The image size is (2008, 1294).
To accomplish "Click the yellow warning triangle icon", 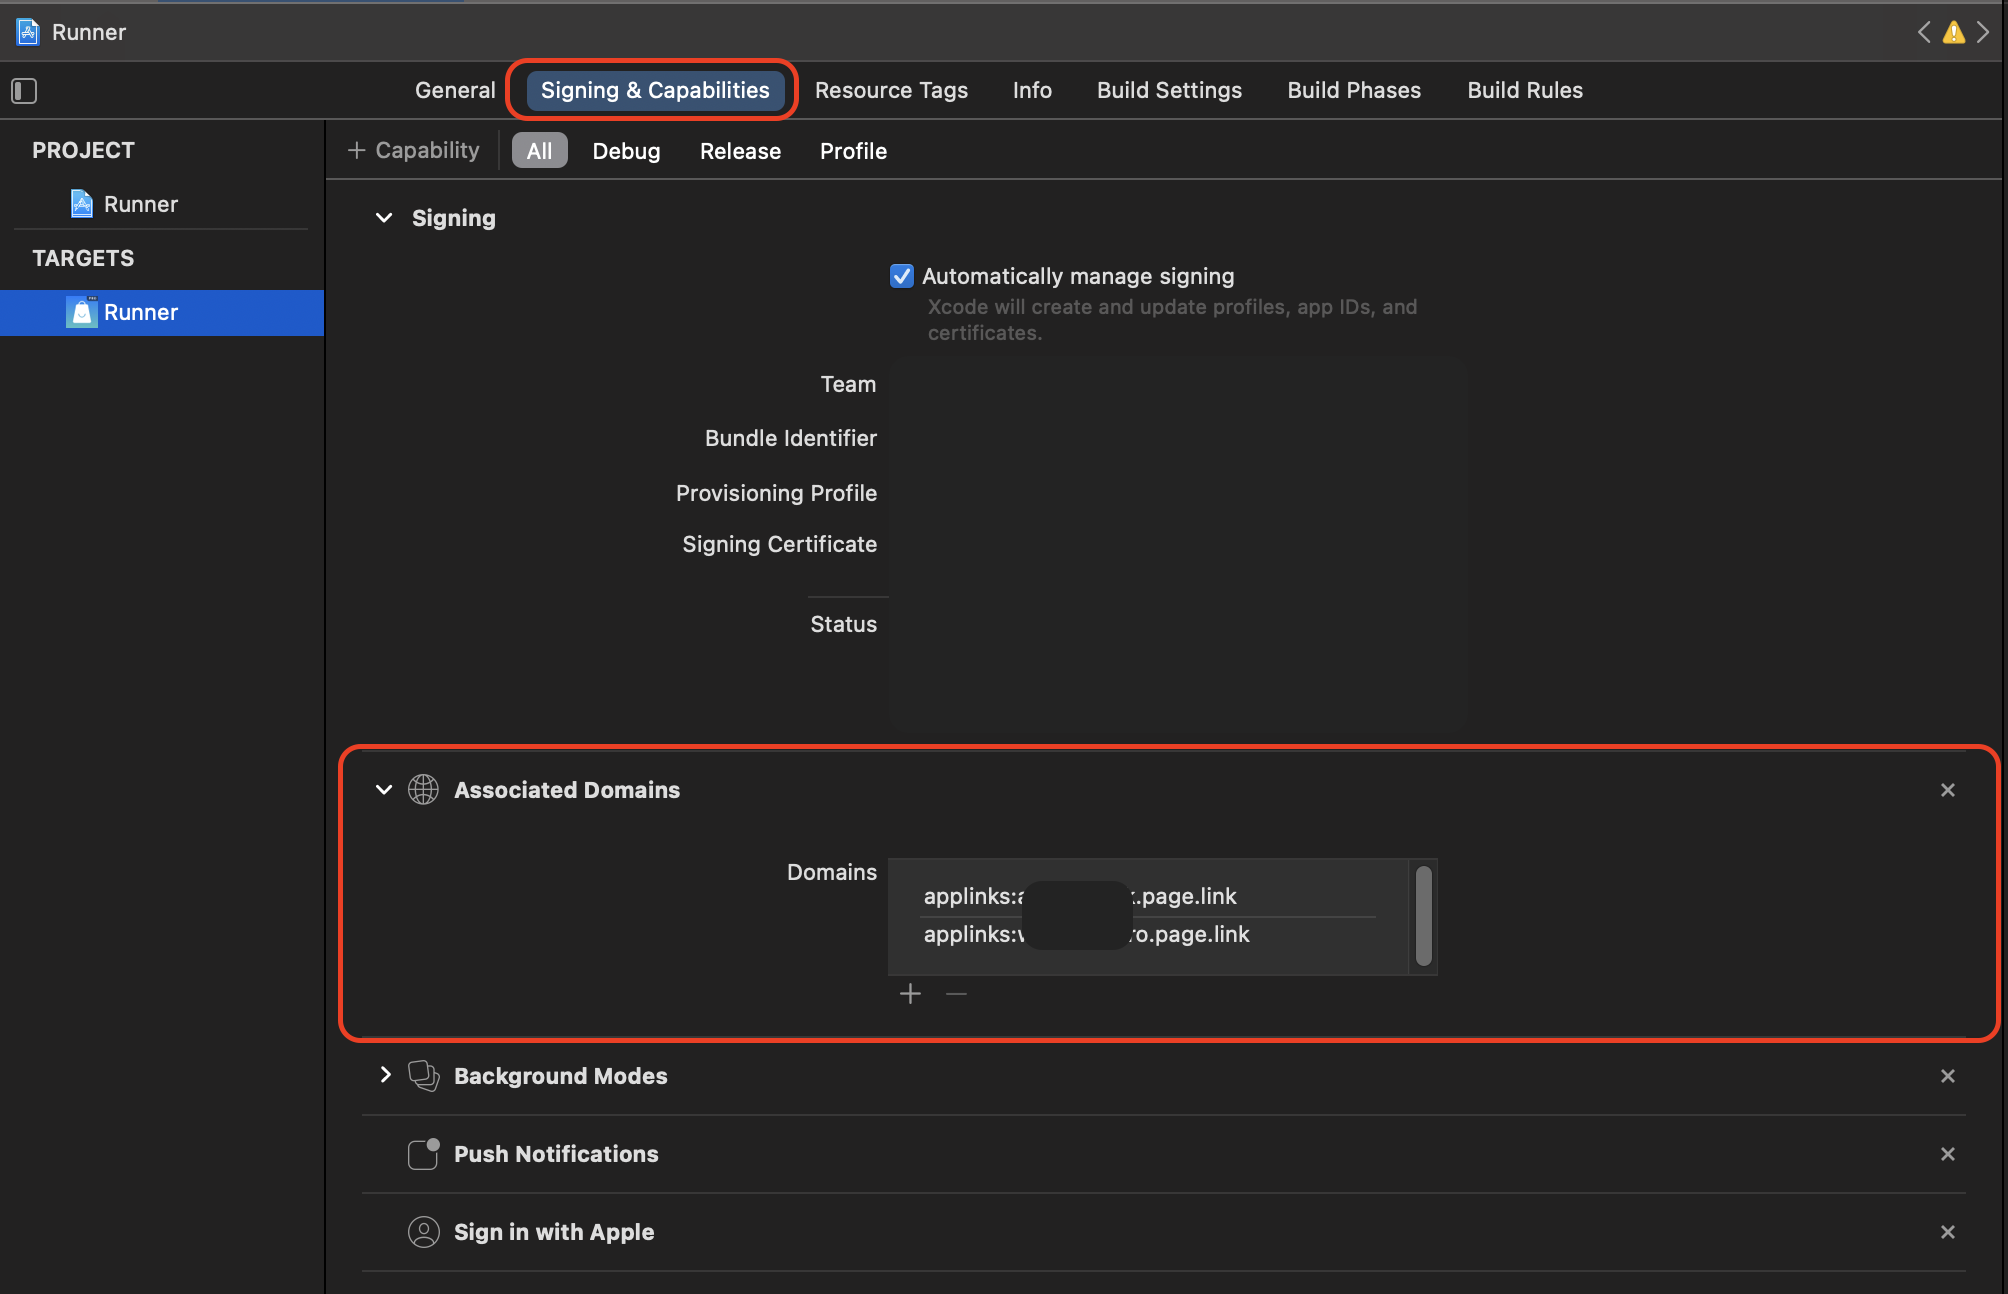I will tap(1953, 32).
